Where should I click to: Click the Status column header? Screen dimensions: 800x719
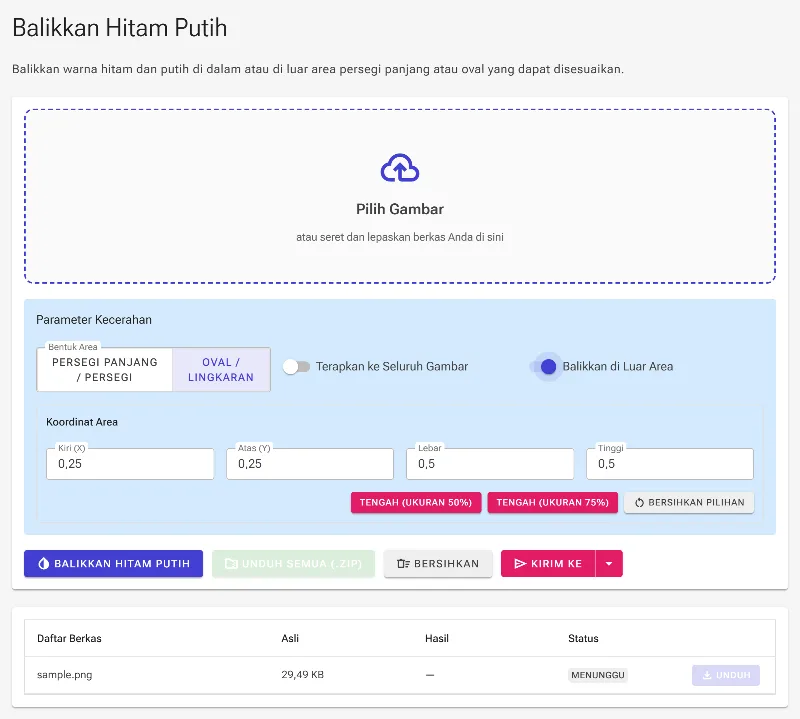(583, 638)
